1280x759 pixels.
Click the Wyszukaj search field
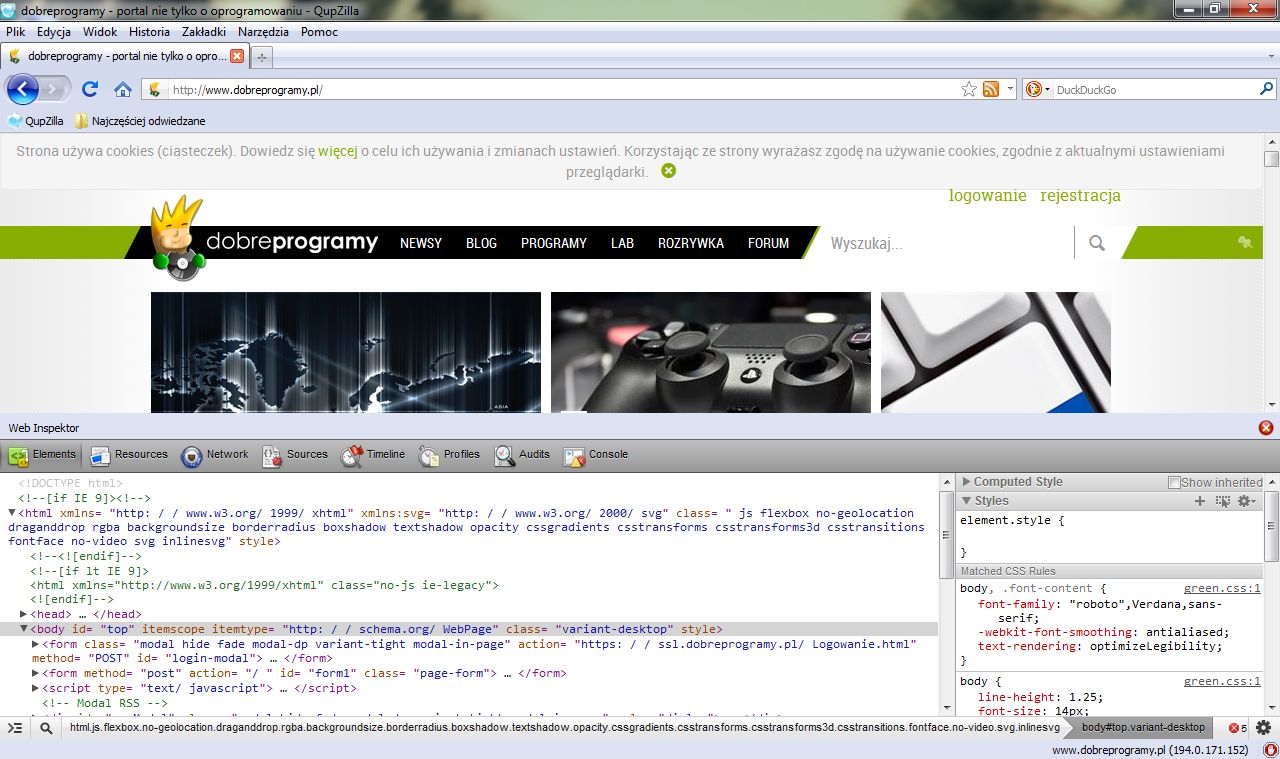(x=948, y=243)
